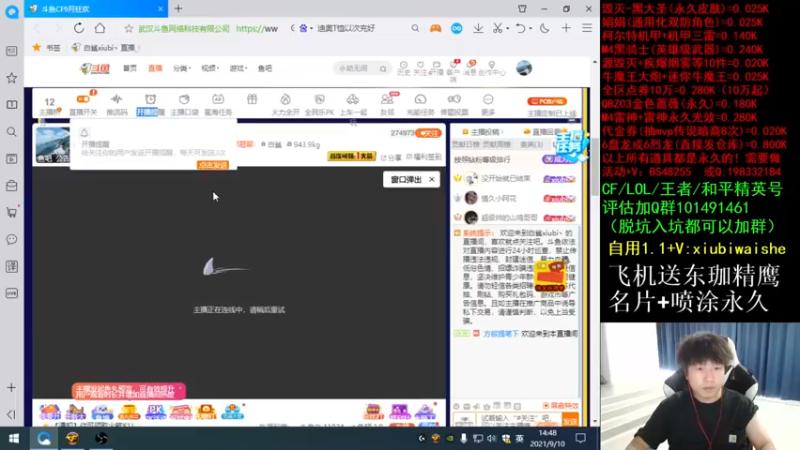800x450 pixels.
Task: Click the 窗口弹出 popout button
Action: (x=406, y=180)
